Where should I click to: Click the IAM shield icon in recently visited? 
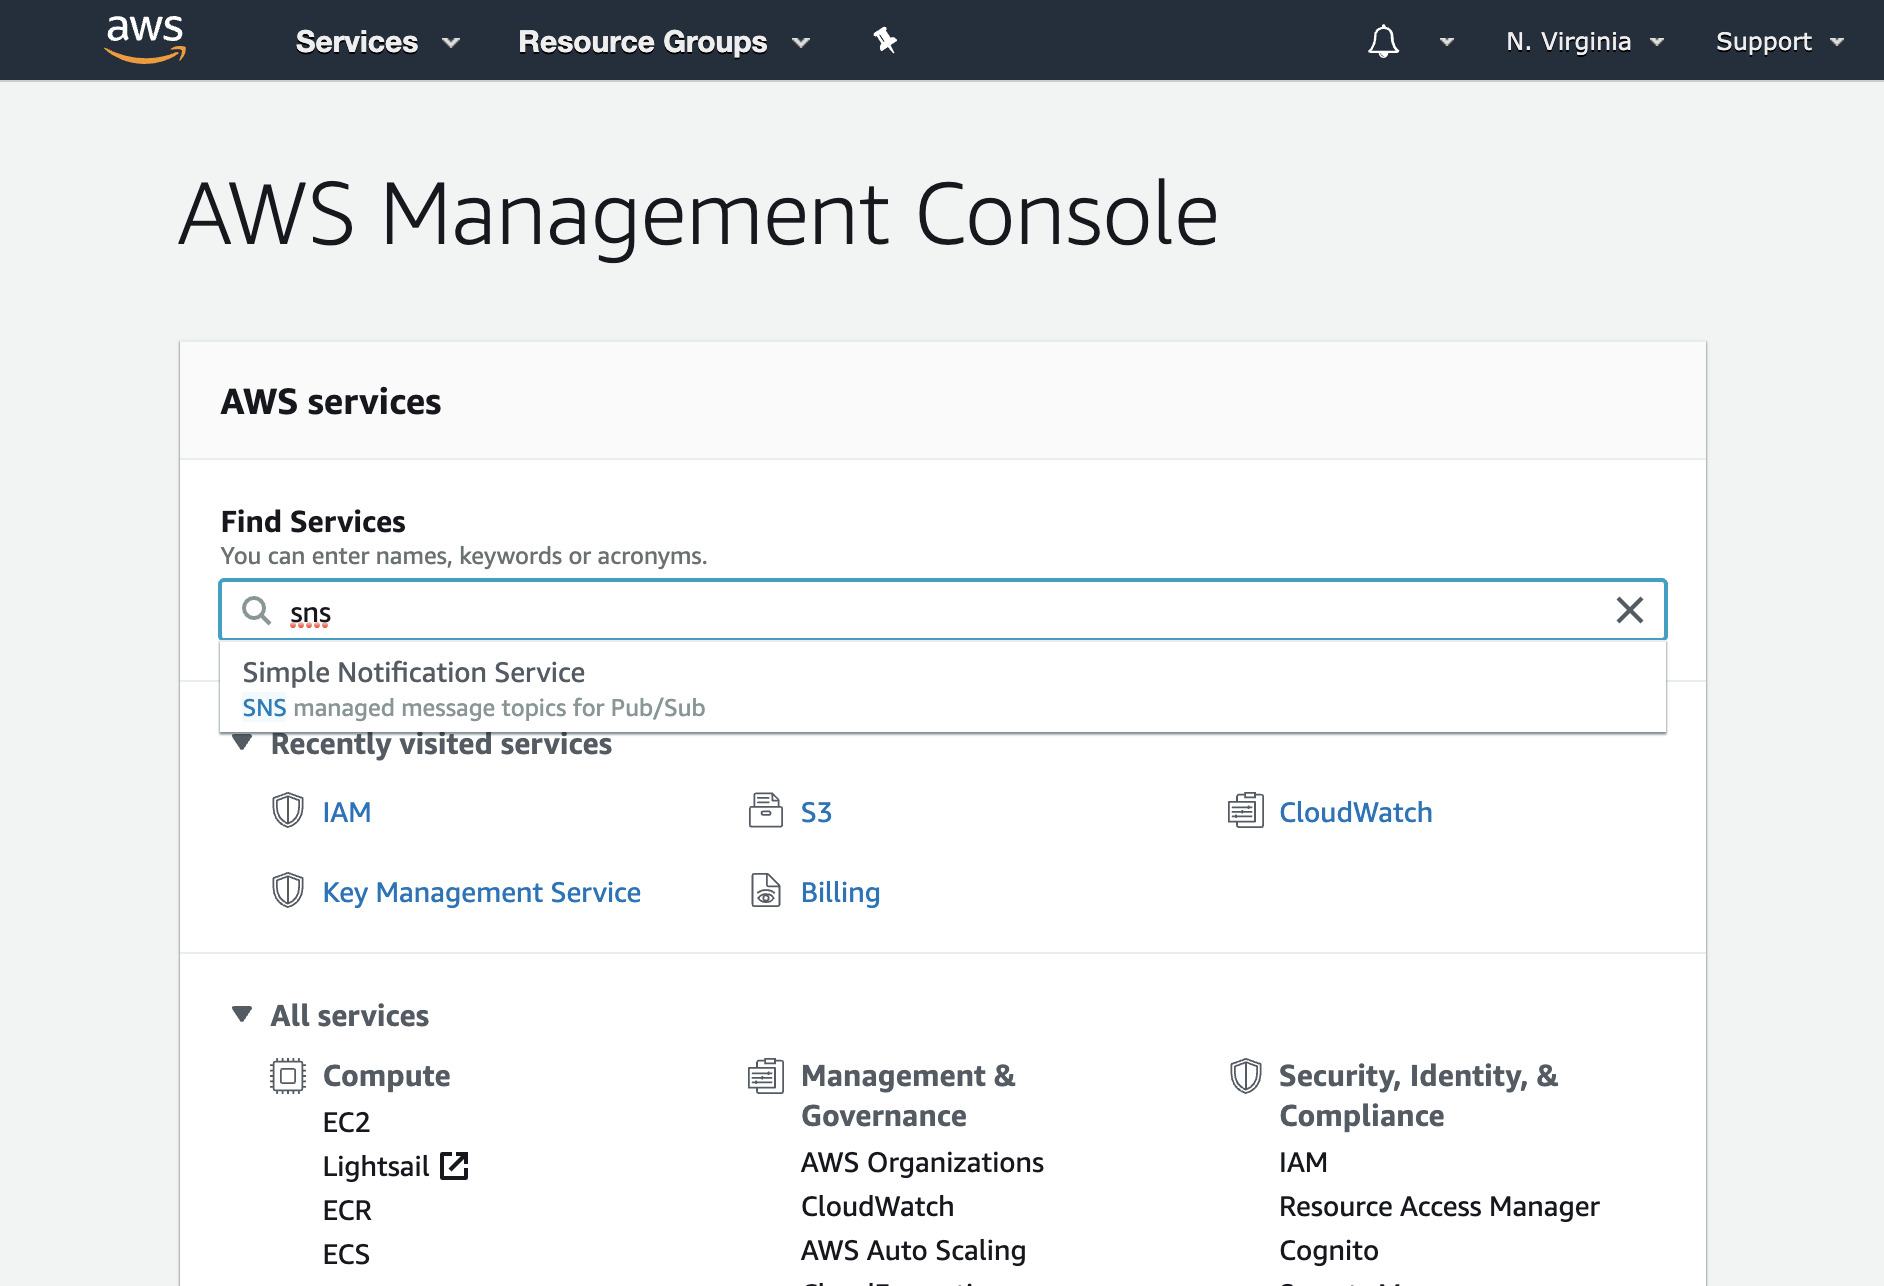click(x=288, y=810)
